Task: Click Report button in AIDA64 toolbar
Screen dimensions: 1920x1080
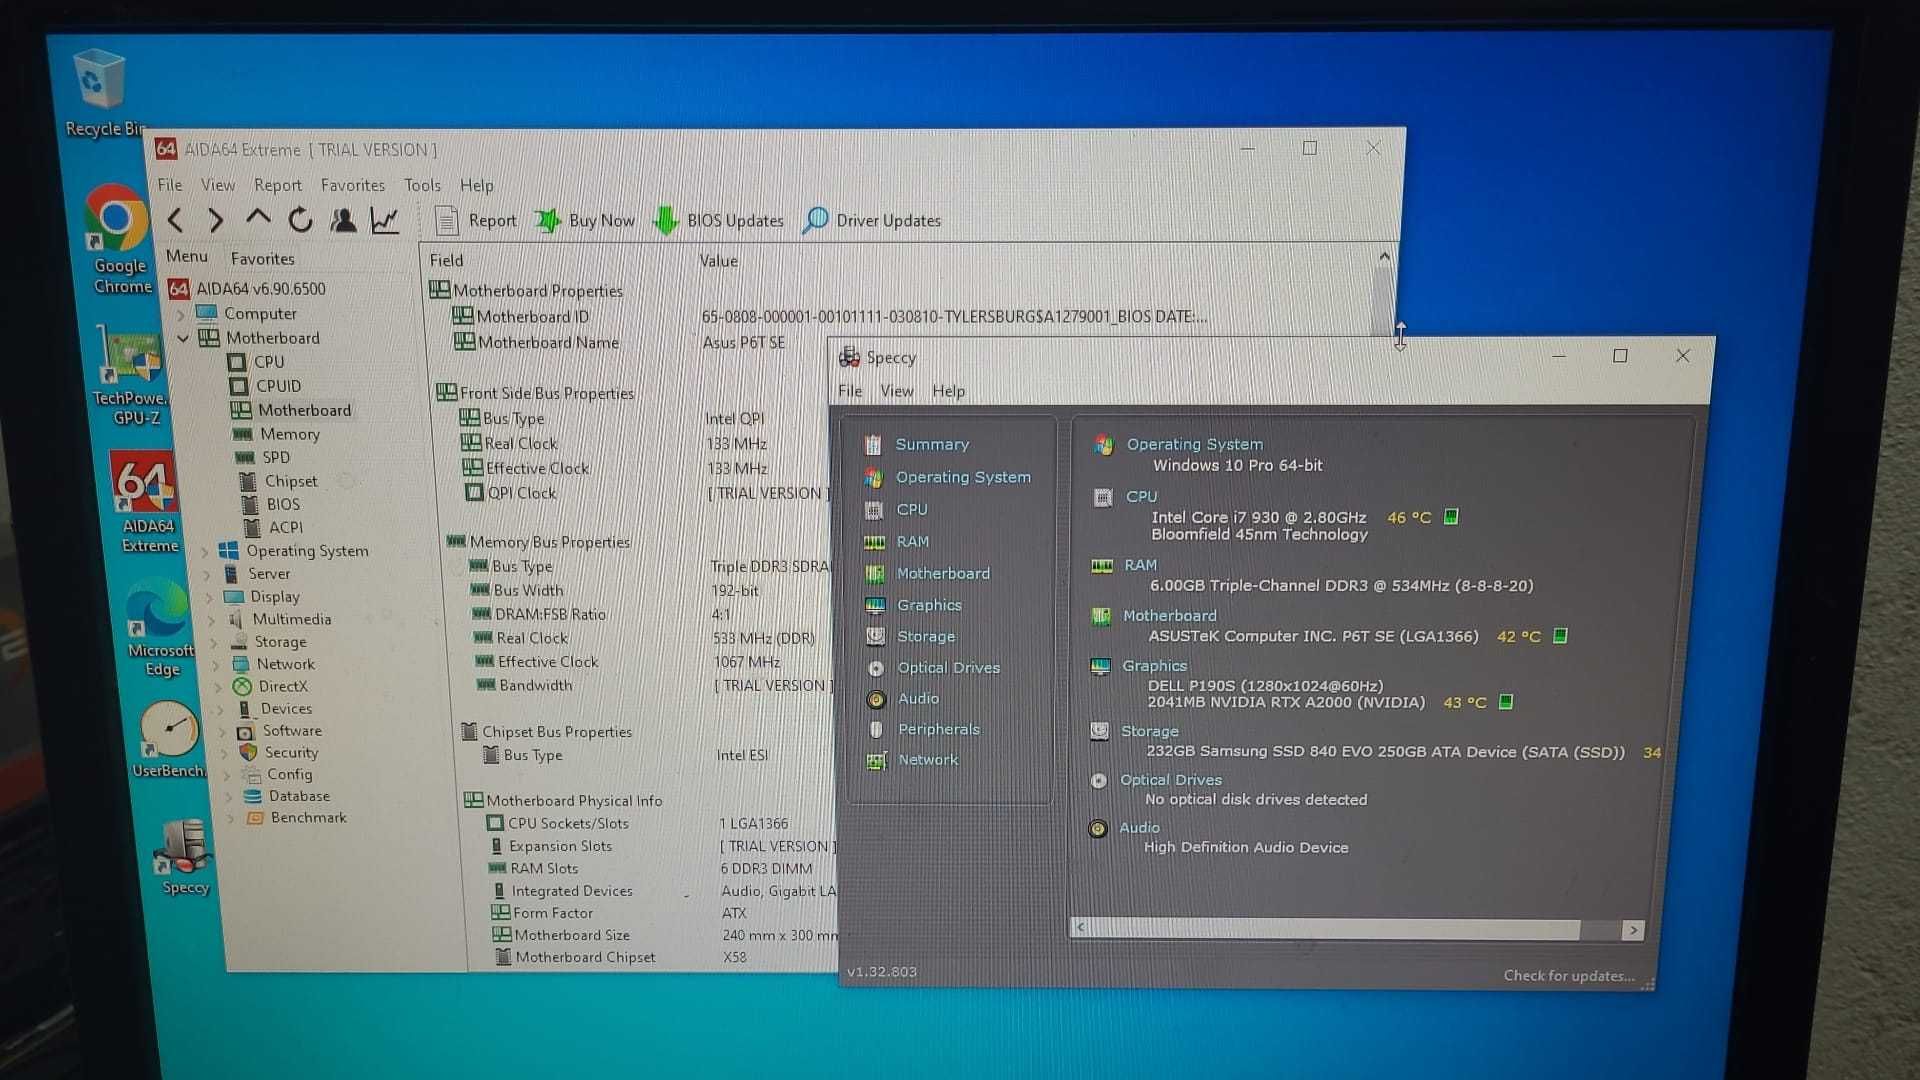Action: point(476,221)
